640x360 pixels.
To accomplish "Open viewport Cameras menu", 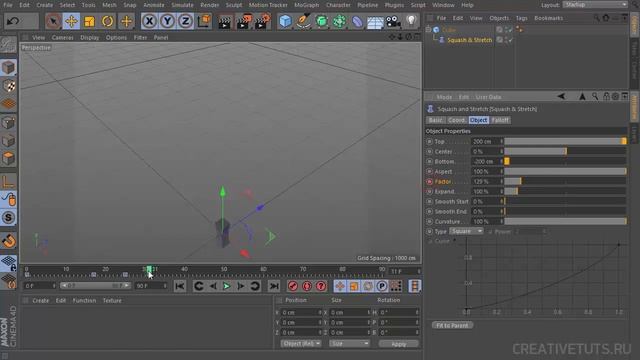I will 62,37.
